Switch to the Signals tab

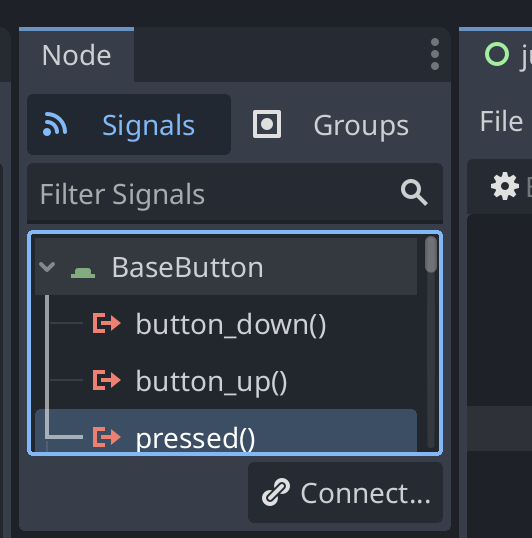(x=129, y=125)
